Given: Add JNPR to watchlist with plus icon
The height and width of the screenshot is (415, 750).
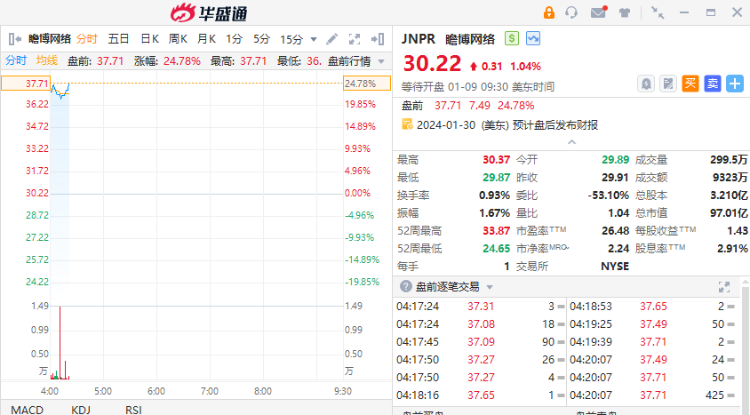Looking at the screenshot, I should (x=734, y=83).
